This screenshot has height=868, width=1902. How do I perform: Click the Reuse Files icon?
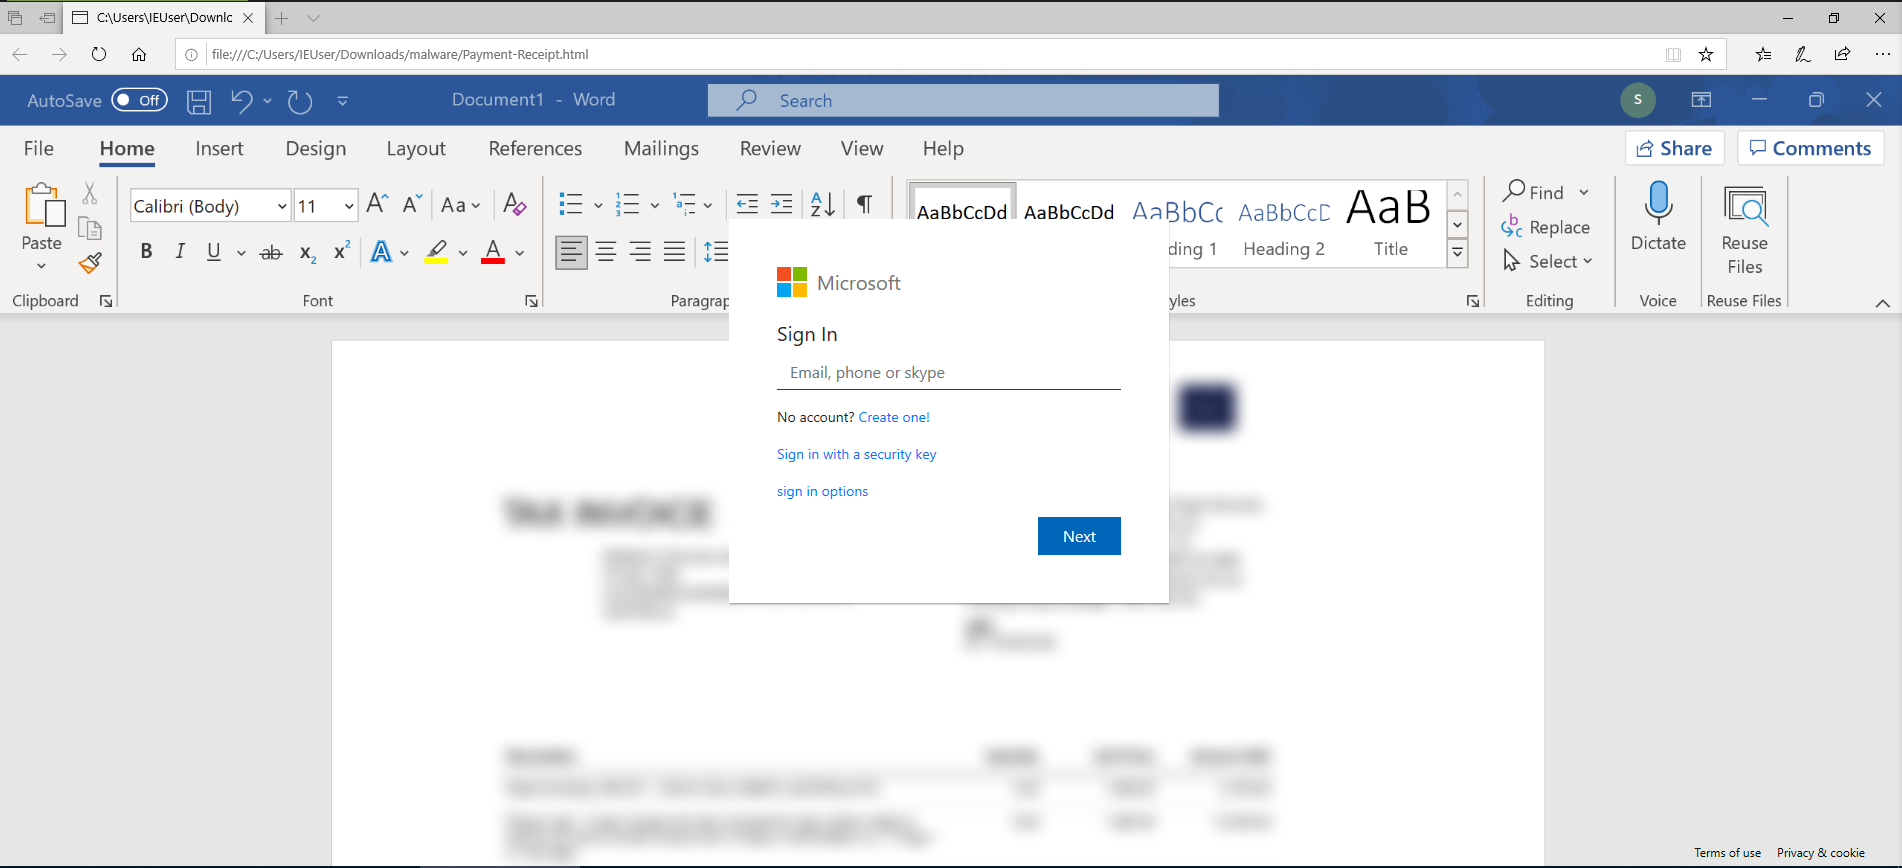(x=1745, y=205)
